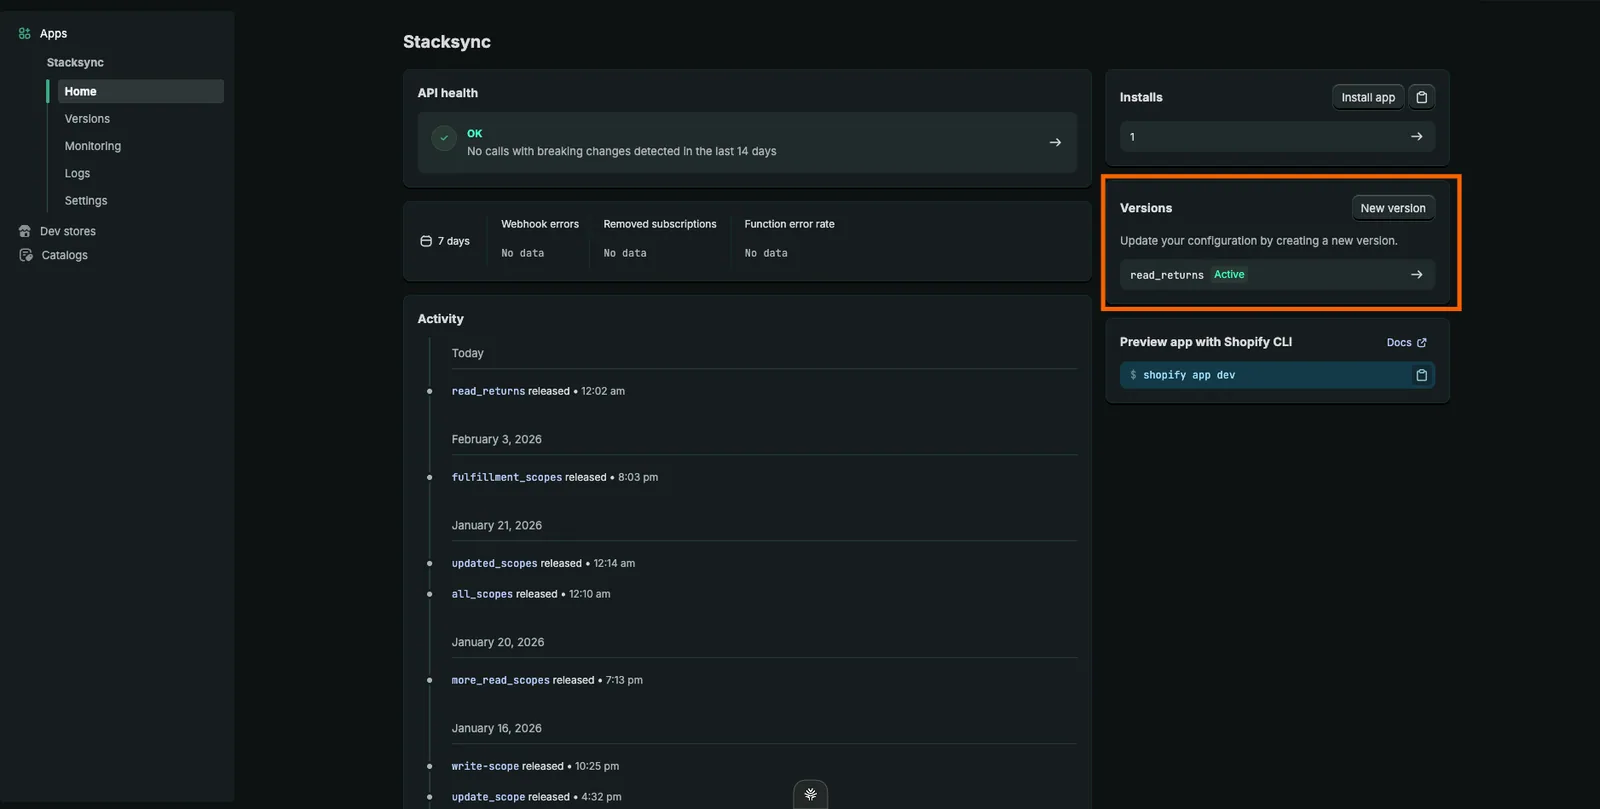Screen dimensions: 1600x809
Task: Open API health details arrow
Action: (x=1055, y=142)
